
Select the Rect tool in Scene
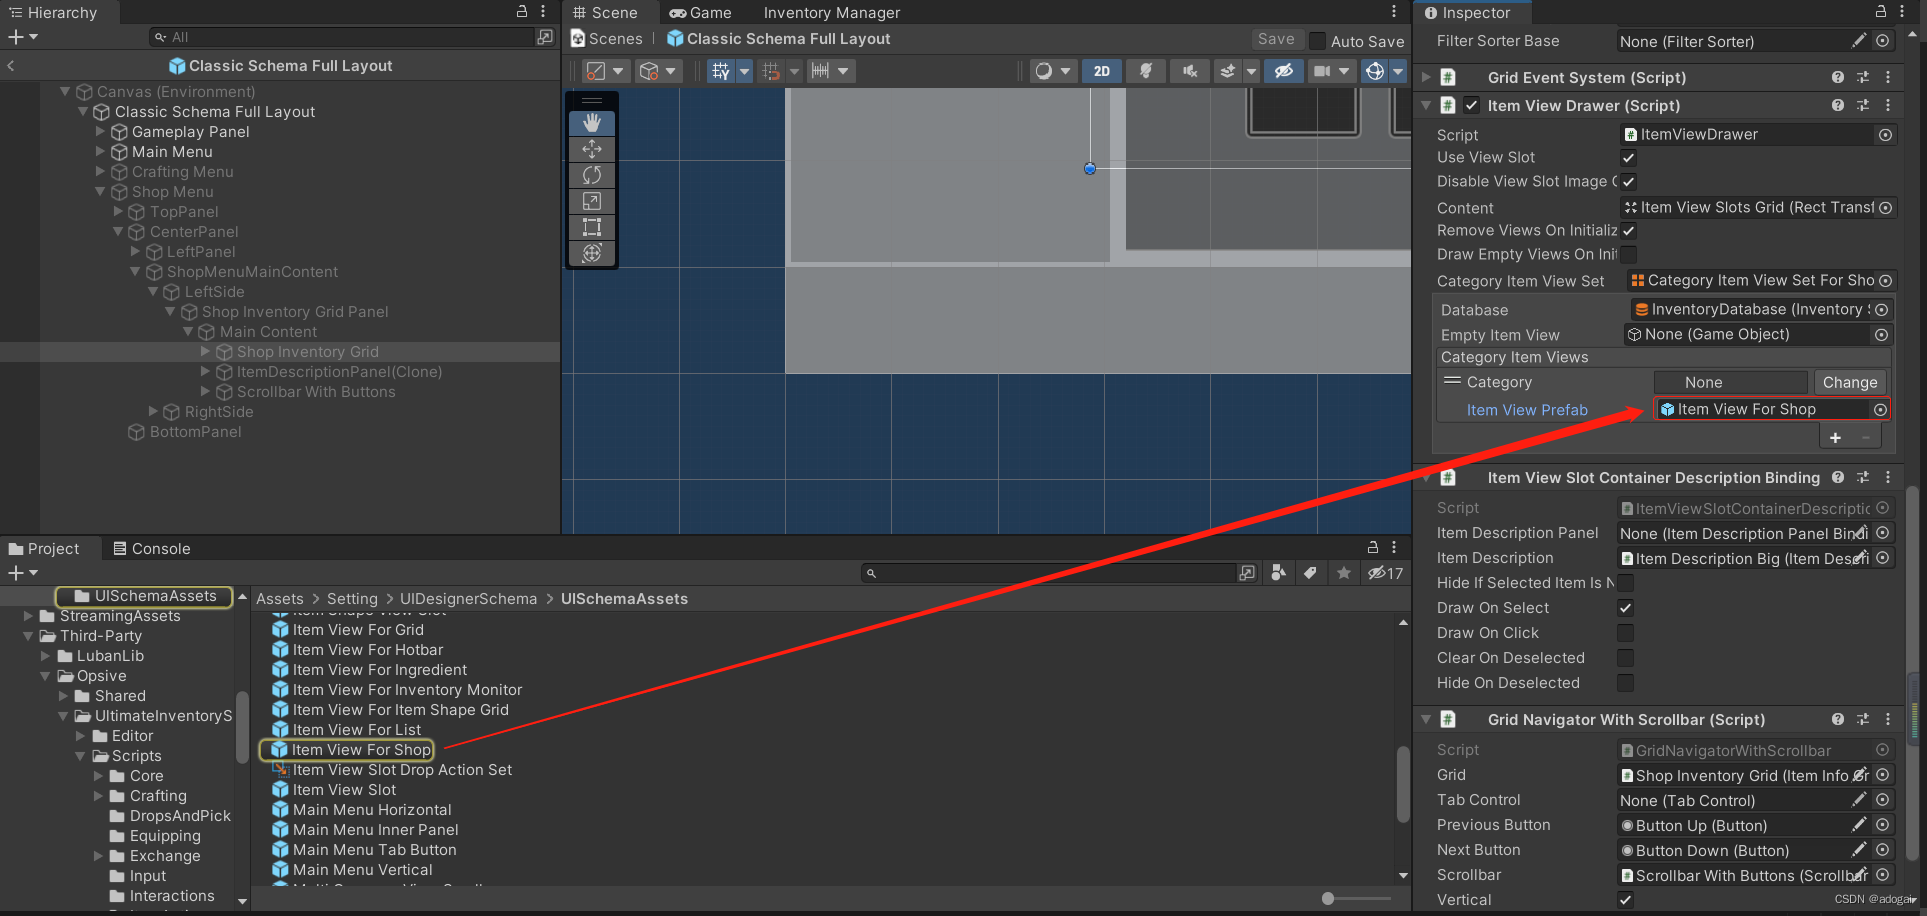click(592, 227)
